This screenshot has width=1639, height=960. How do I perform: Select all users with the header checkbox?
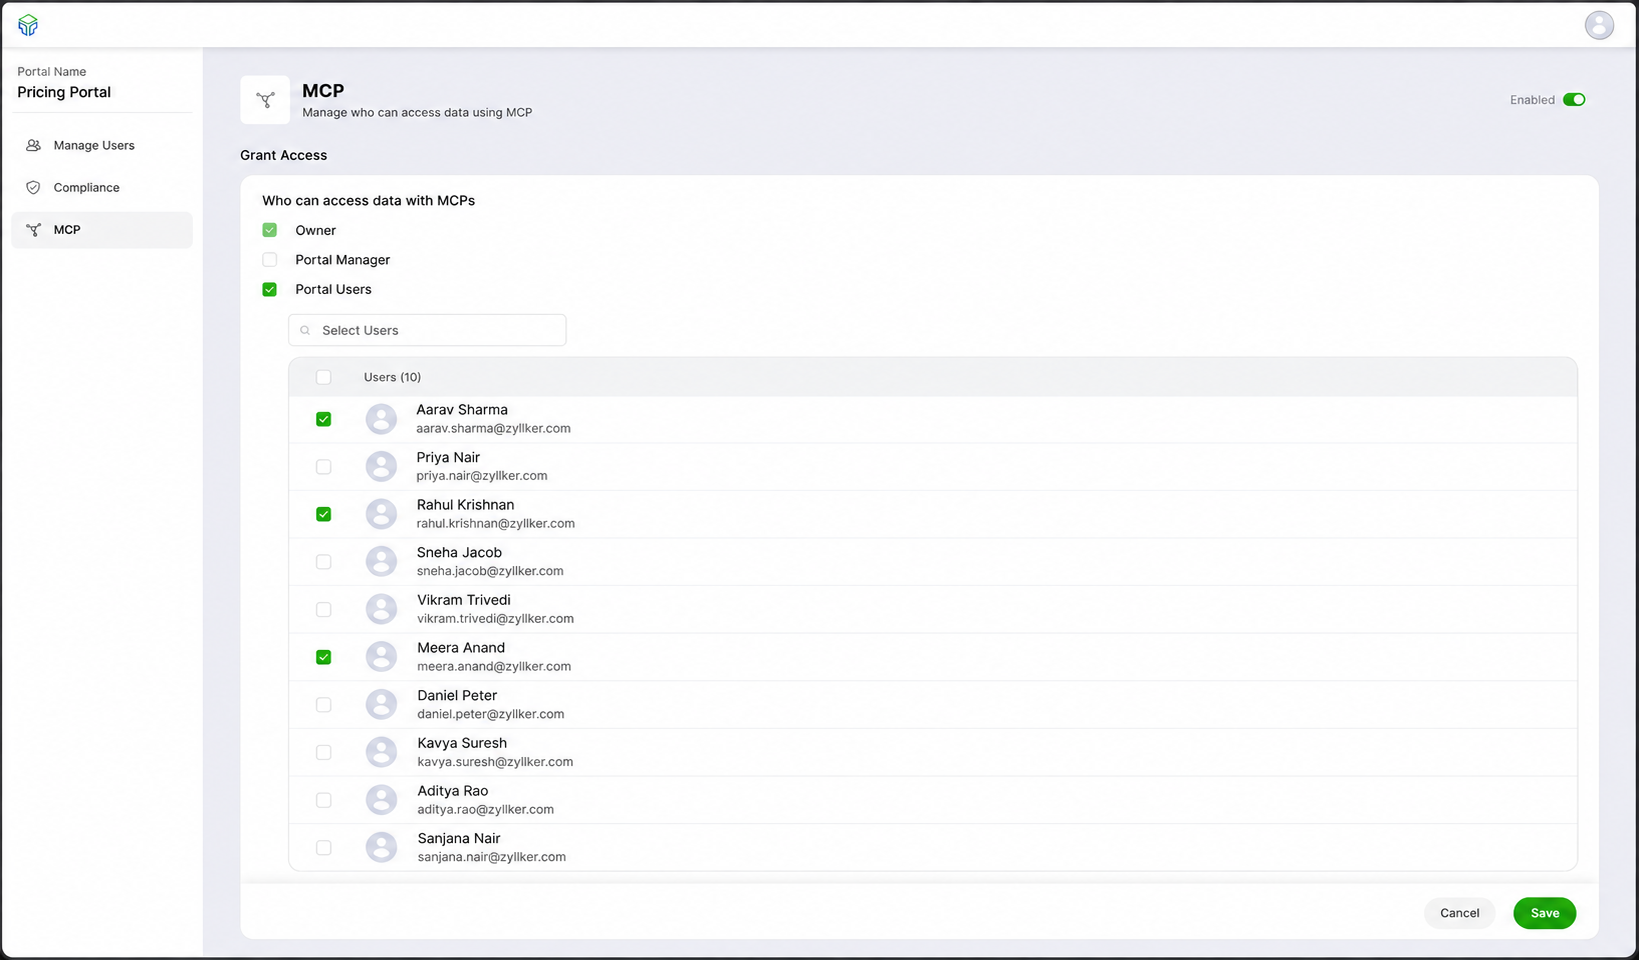(323, 377)
